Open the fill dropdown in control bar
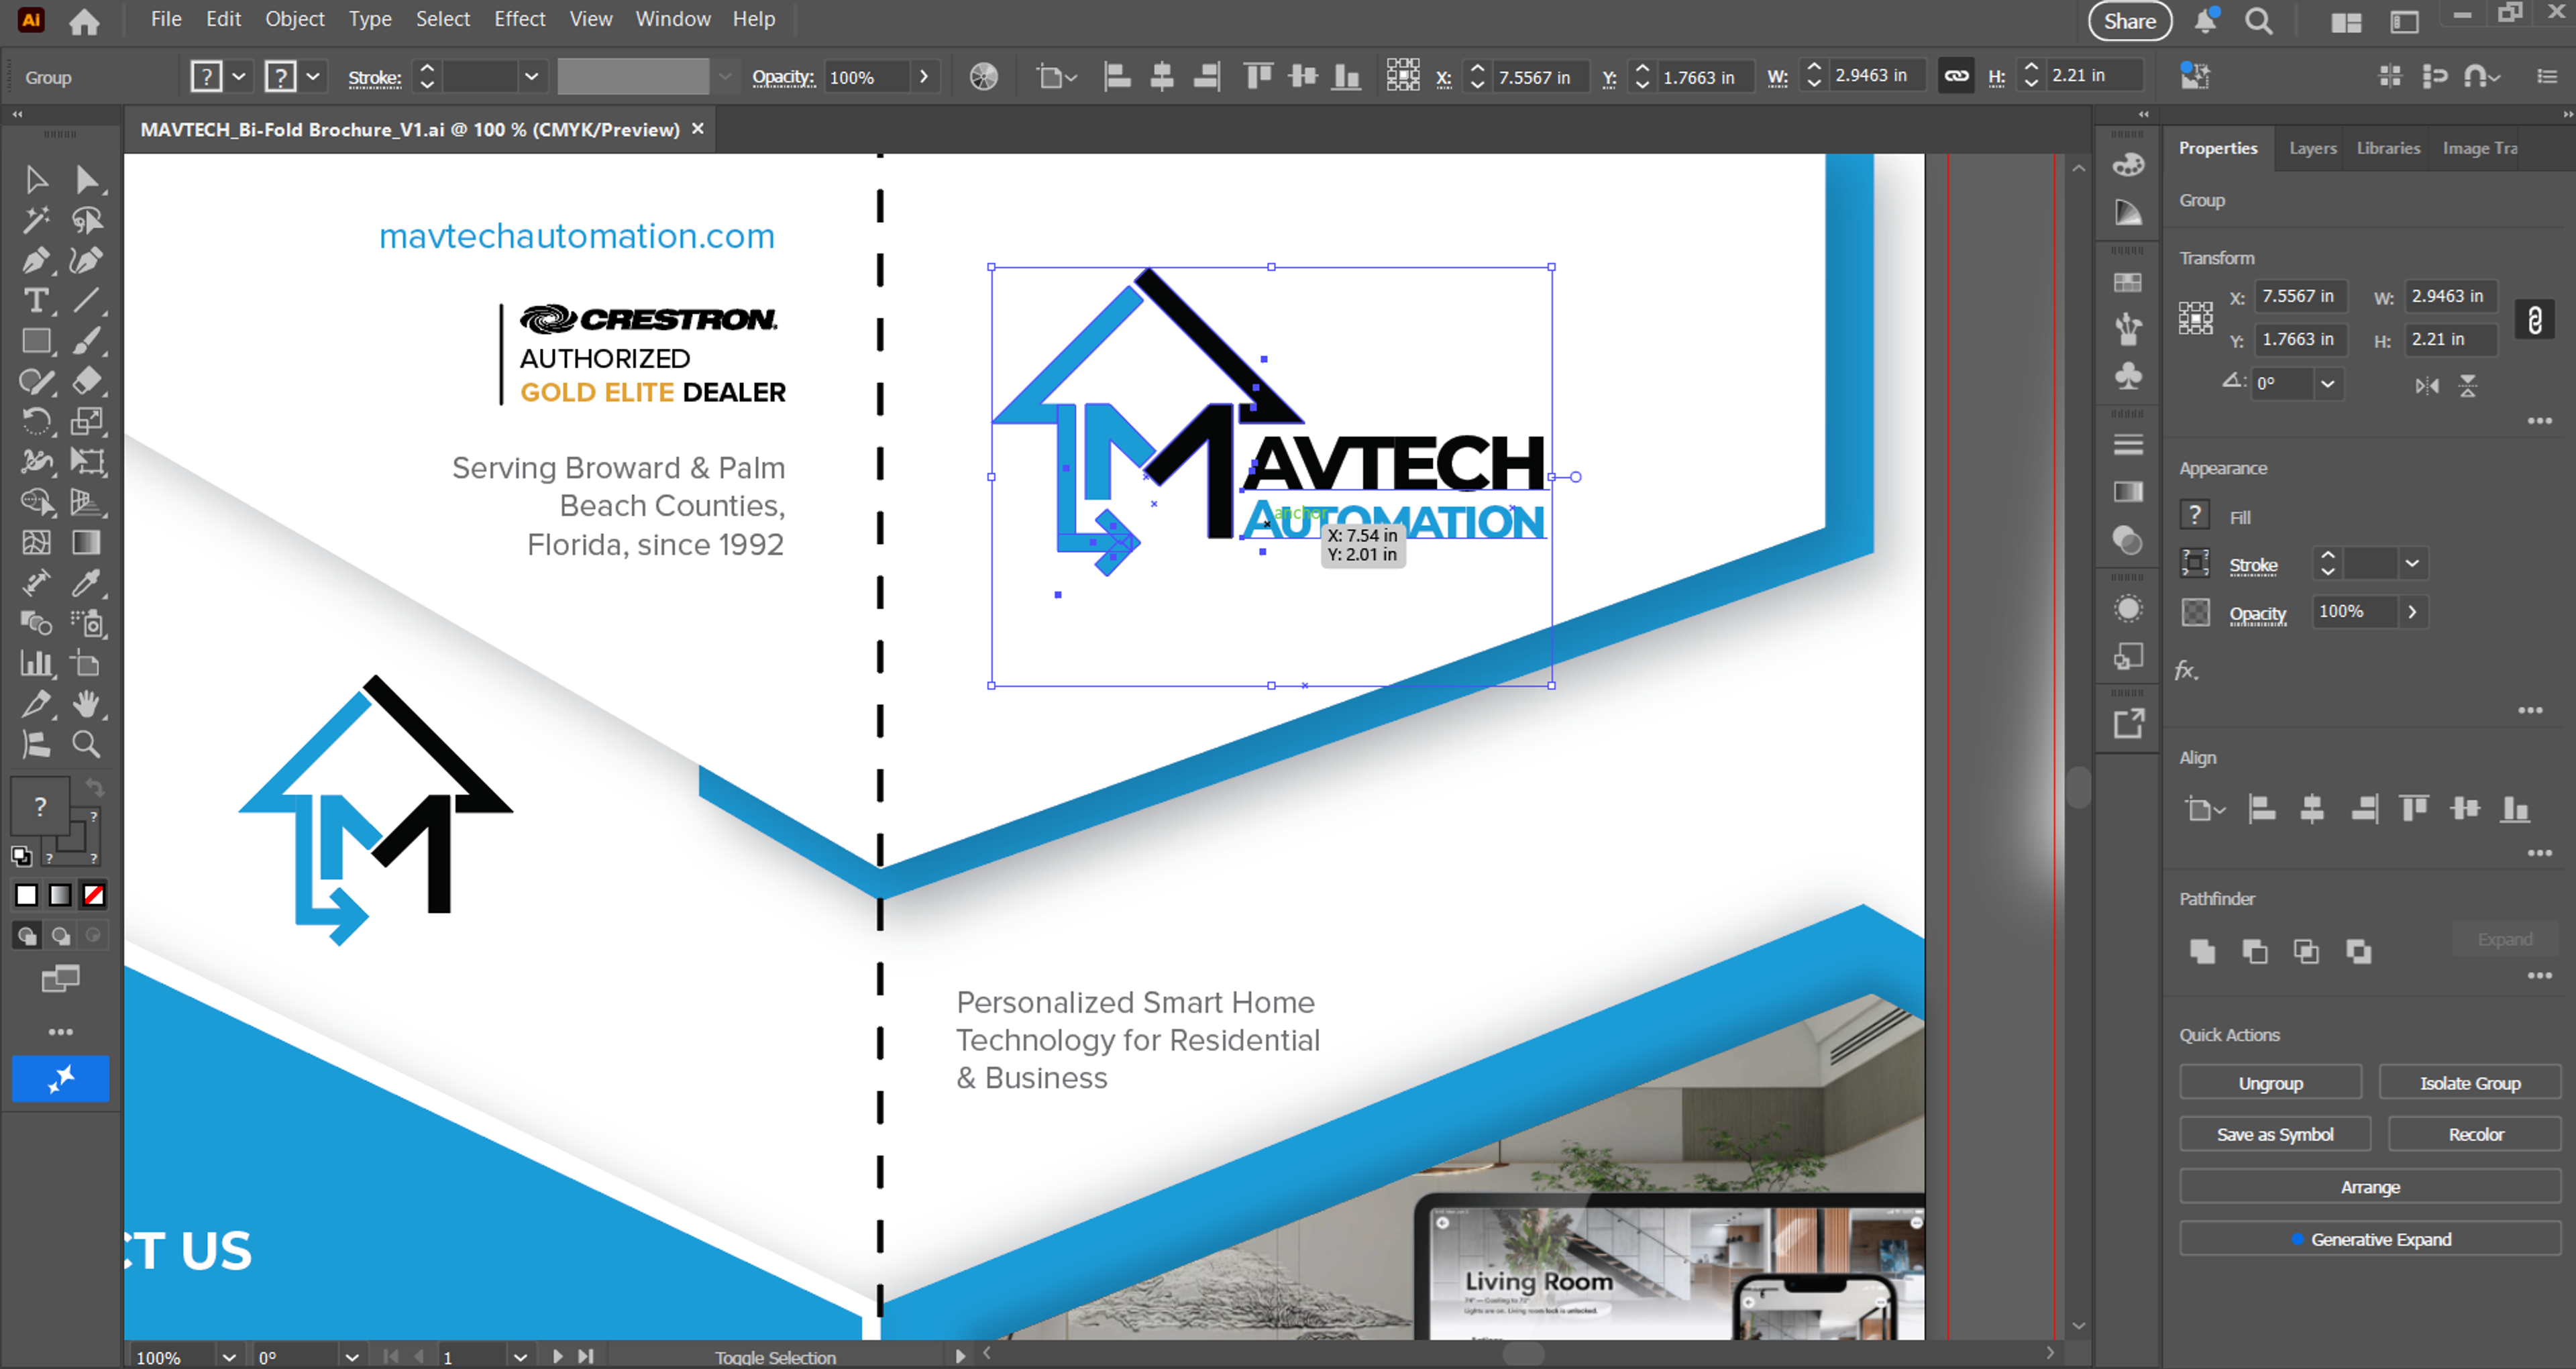Image resolution: width=2576 pixels, height=1369 pixels. pos(239,77)
